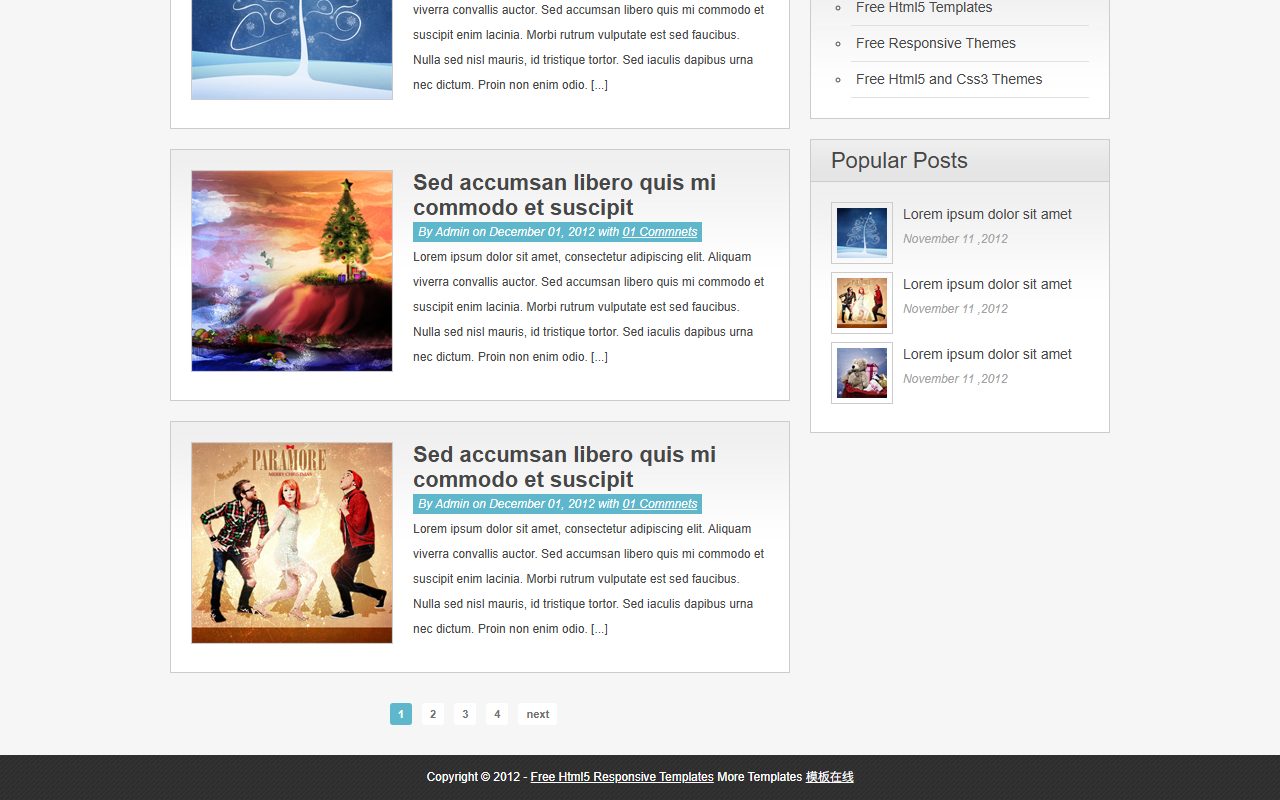Click the [...] read-more link in the Christmas tree island post

pos(599,357)
